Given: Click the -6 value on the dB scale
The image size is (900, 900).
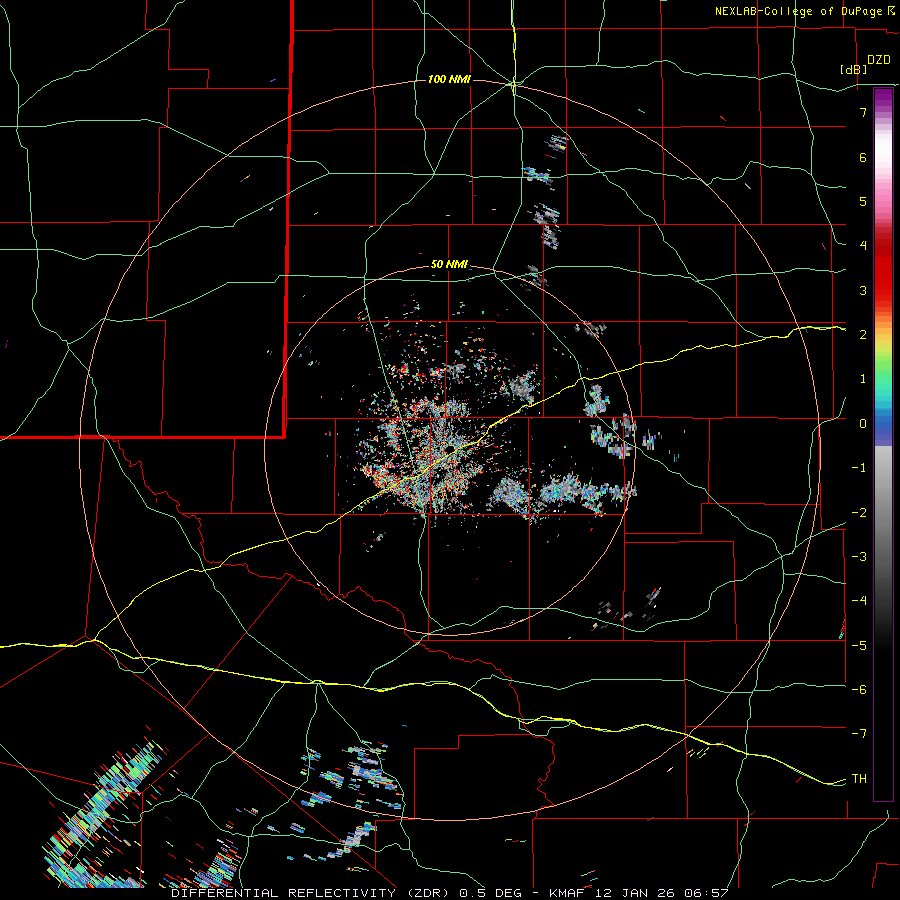Looking at the screenshot, I should (x=859, y=690).
